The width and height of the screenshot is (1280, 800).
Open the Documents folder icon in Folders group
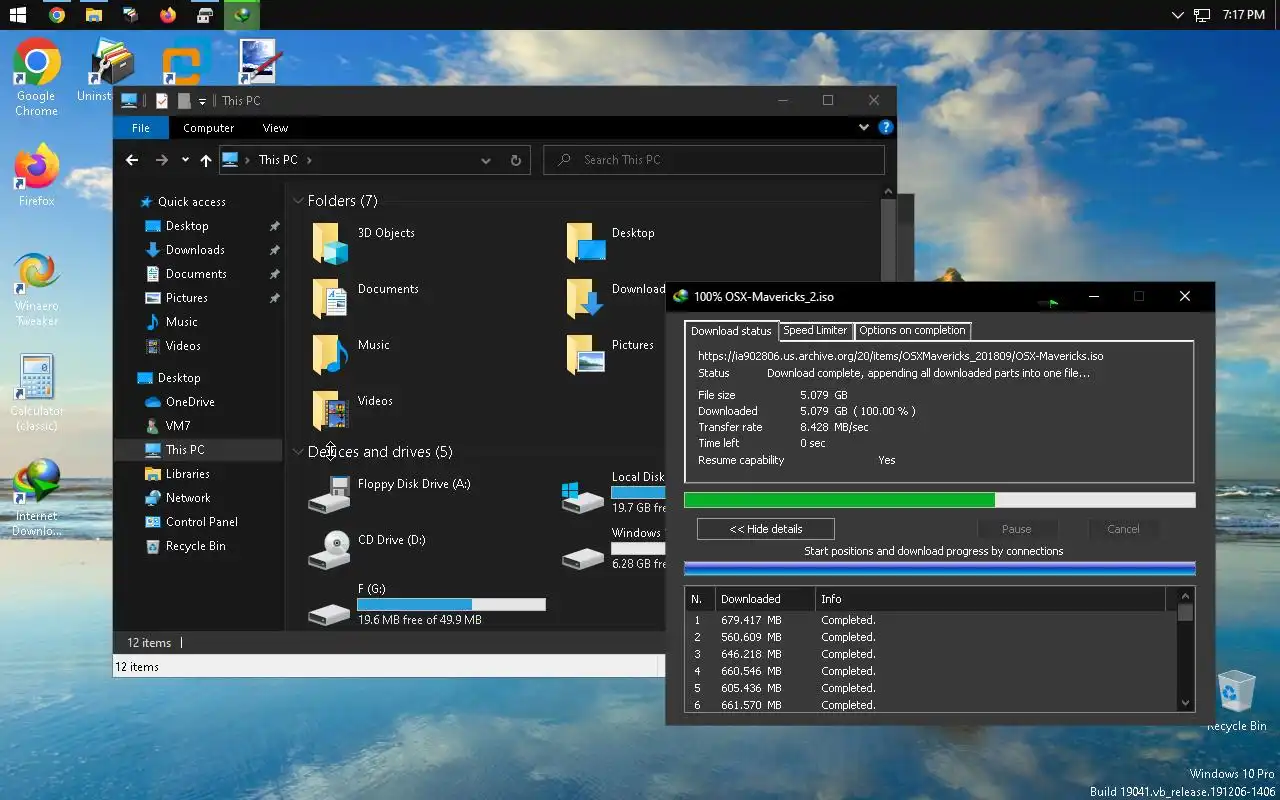click(329, 299)
